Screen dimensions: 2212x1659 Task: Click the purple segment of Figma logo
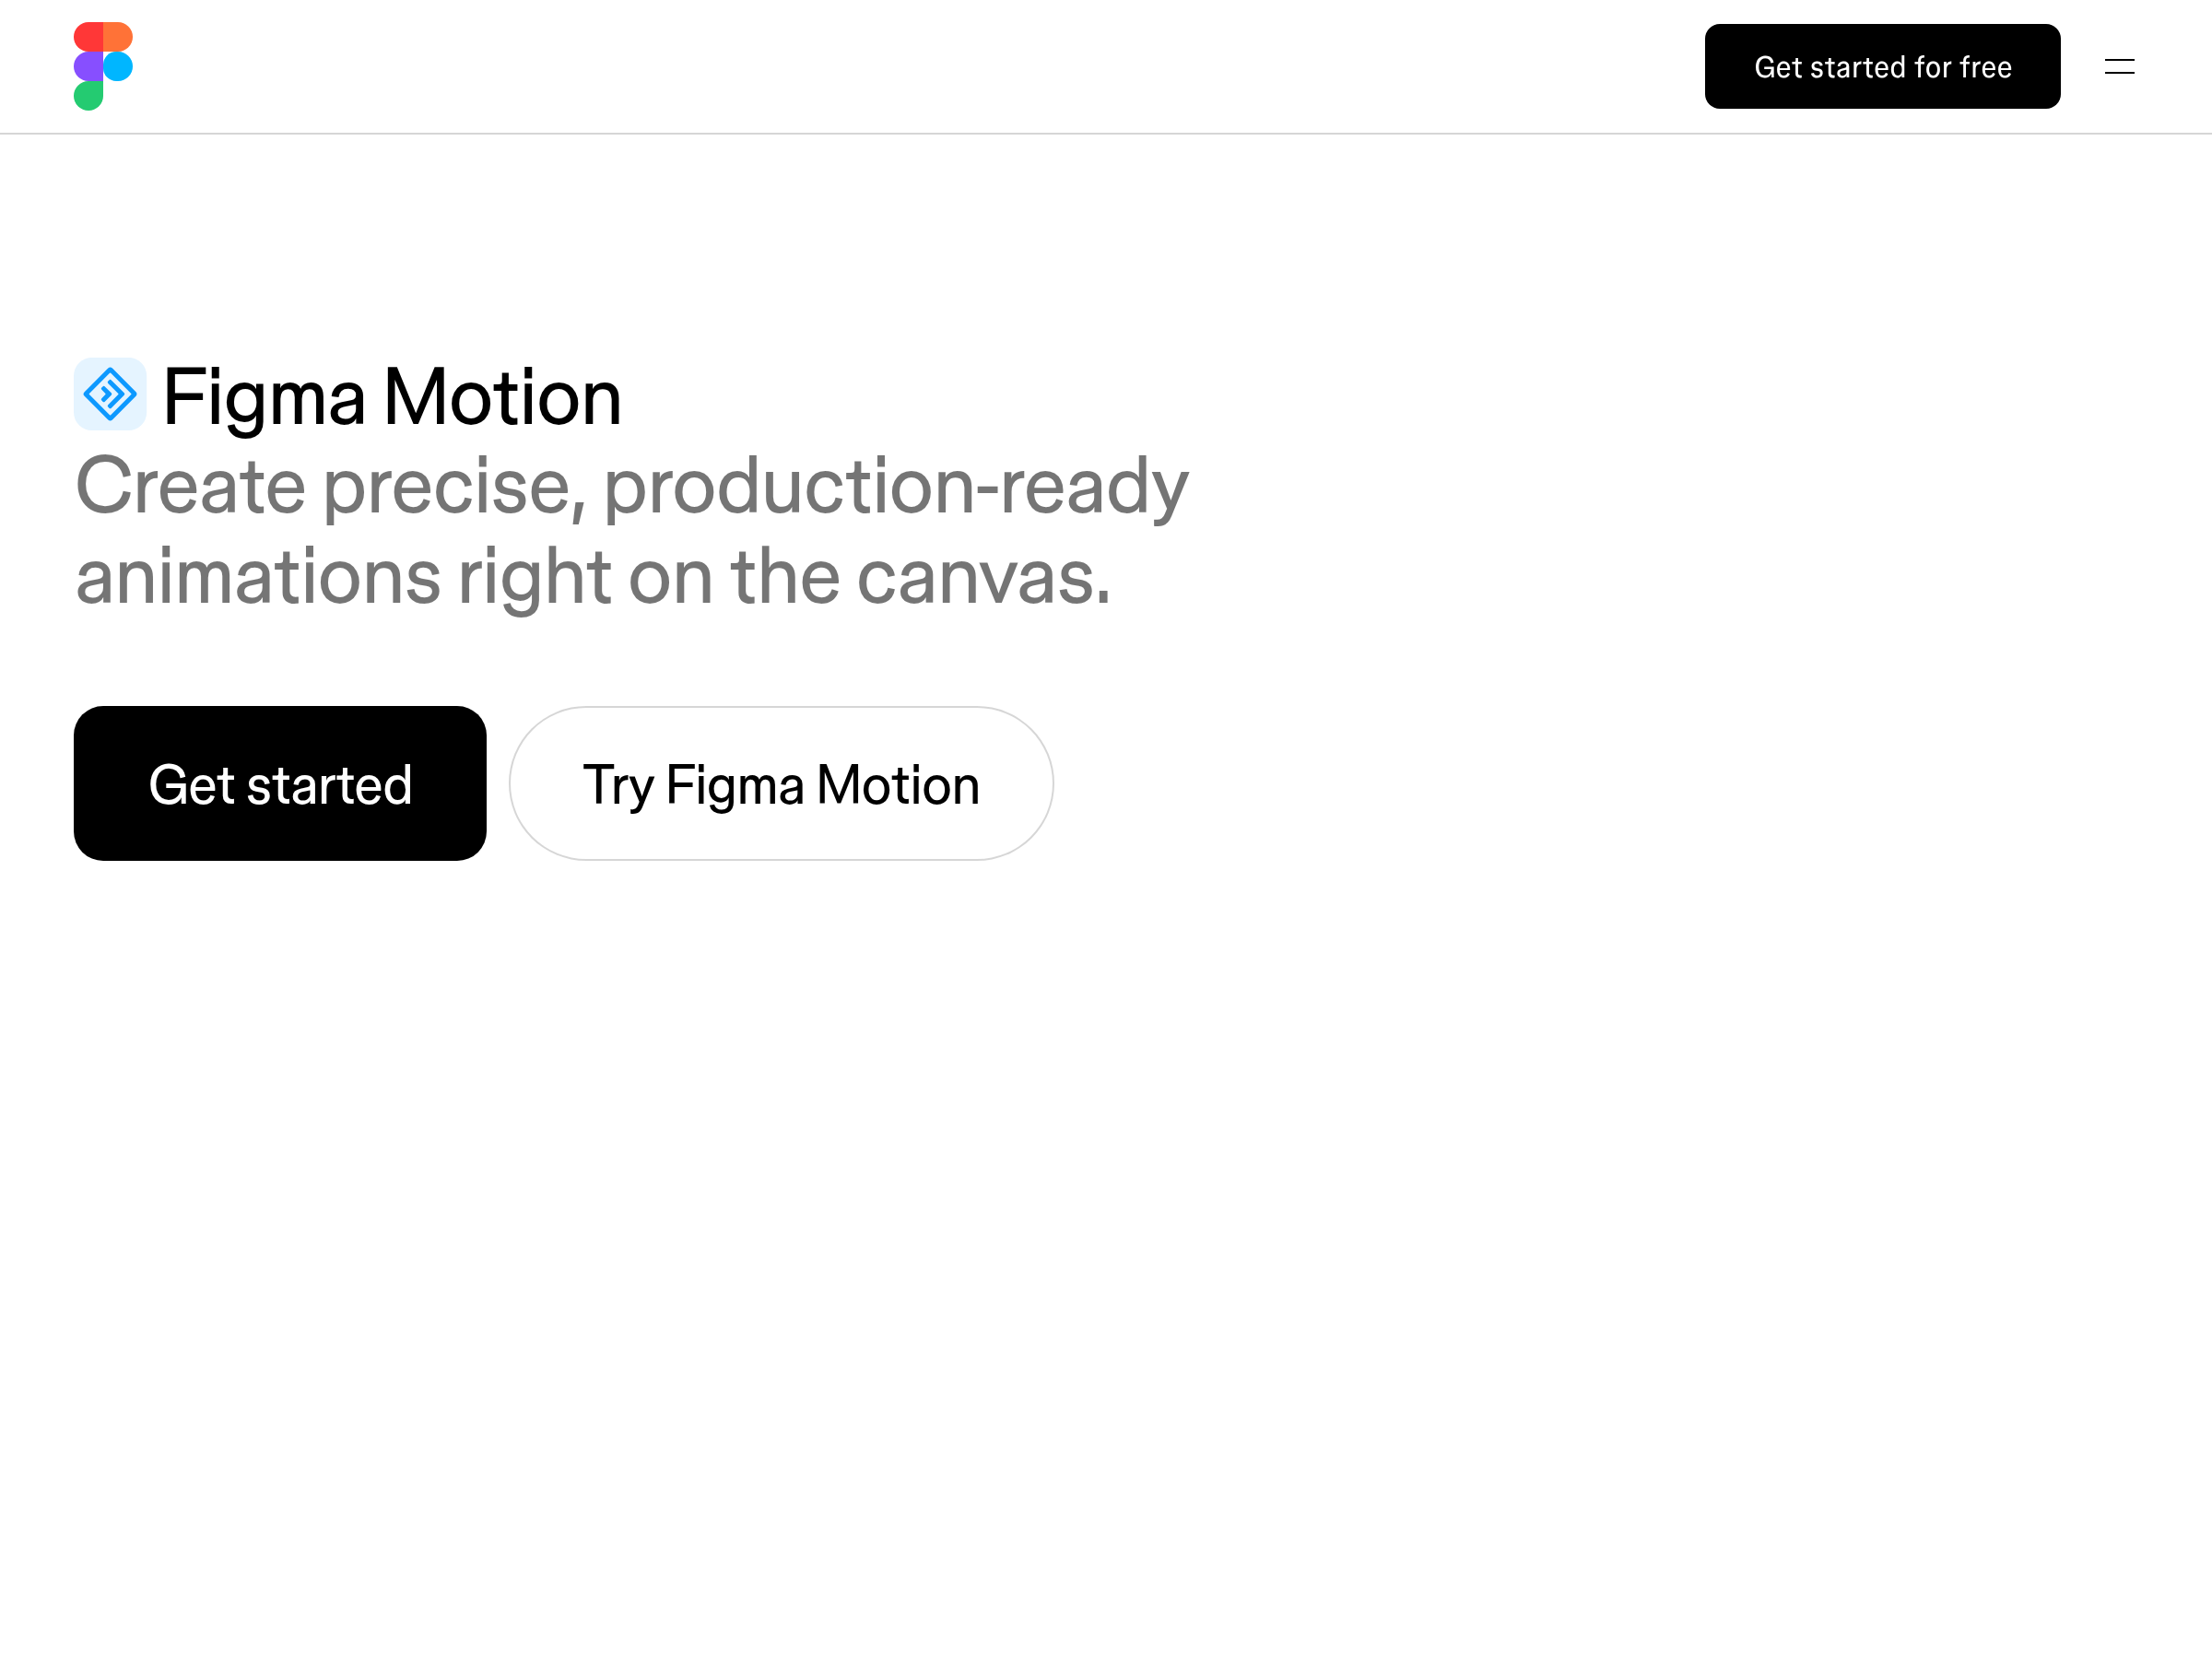[88, 66]
